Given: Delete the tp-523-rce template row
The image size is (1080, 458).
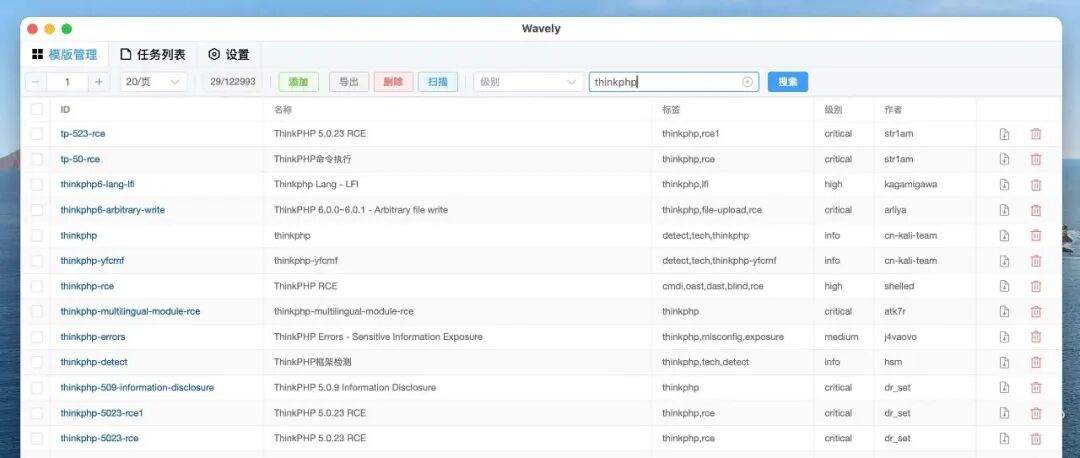Looking at the screenshot, I should tap(1035, 134).
